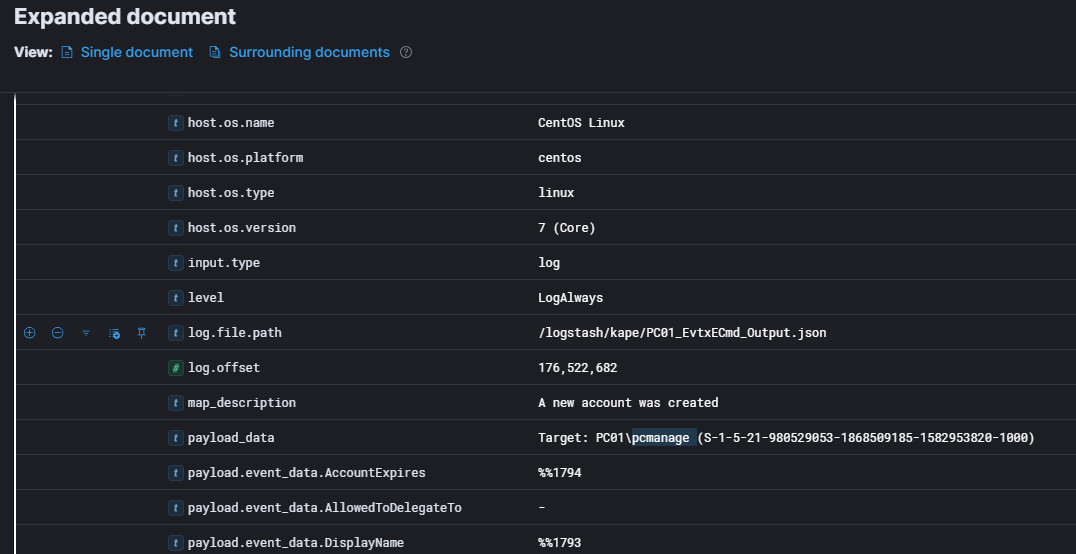Click the type icon beside level field
Viewport: 1076px width, 554px height.
(176, 298)
